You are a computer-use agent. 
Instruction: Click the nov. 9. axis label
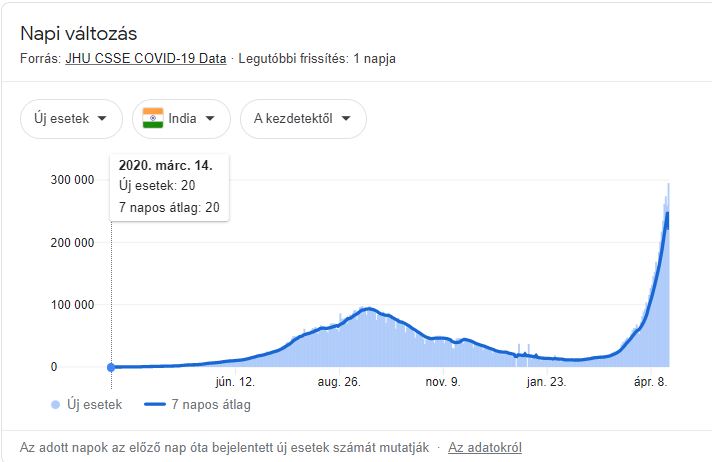click(x=444, y=382)
